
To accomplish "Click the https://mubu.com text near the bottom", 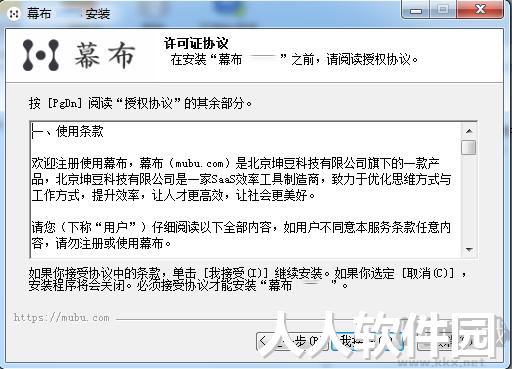I will pyautogui.click(x=62, y=318).
